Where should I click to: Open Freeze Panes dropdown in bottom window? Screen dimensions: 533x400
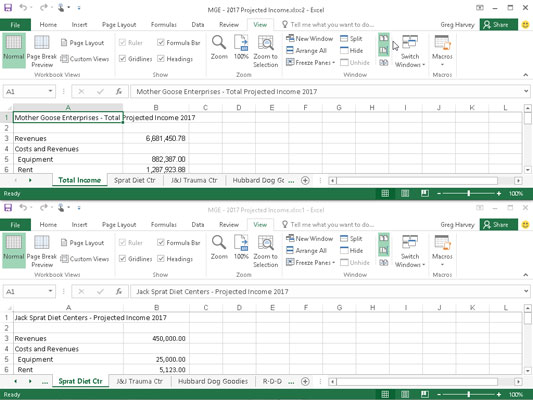pos(310,263)
